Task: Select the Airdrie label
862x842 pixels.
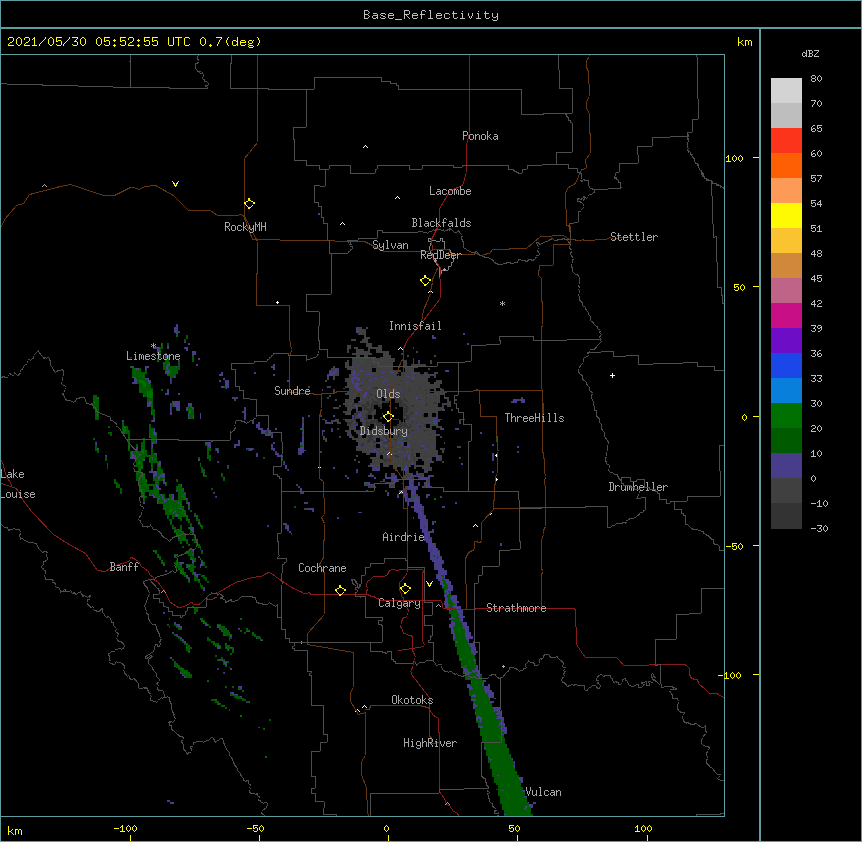Action: 403,537
